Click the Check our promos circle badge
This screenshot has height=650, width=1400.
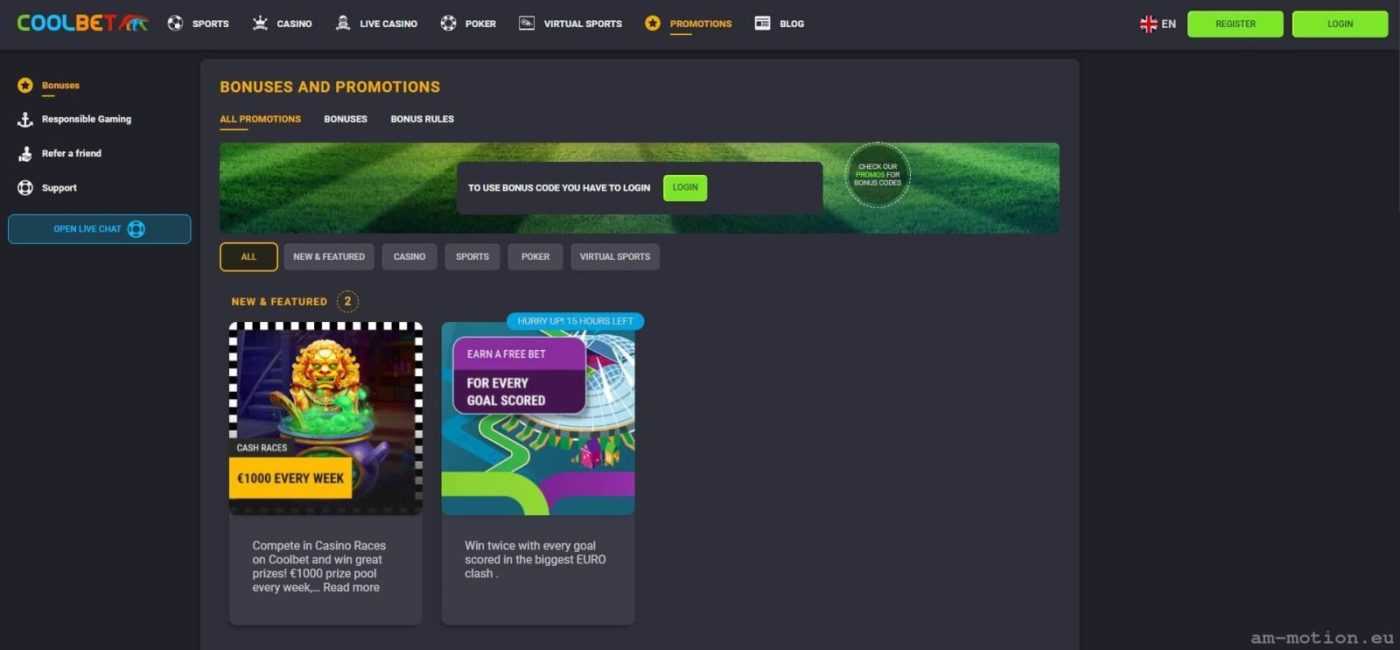click(x=877, y=175)
